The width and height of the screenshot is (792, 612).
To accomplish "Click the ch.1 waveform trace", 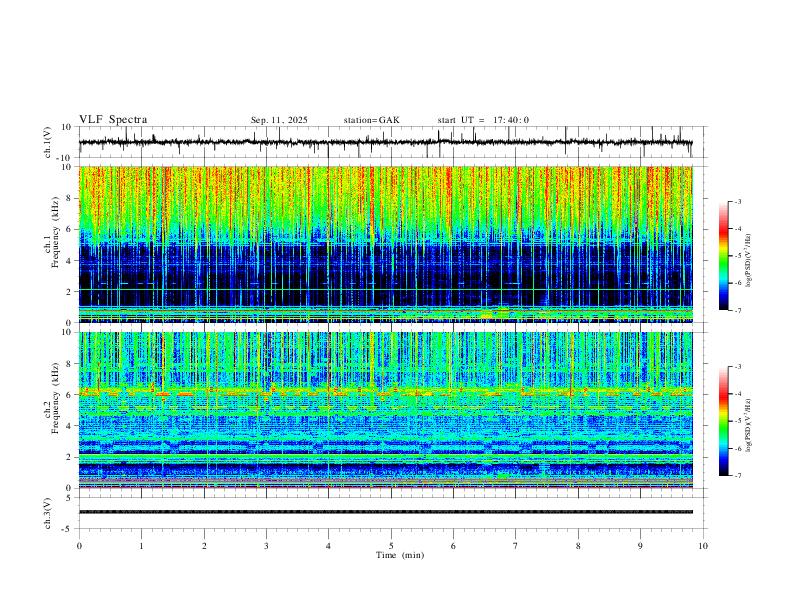I will click(x=386, y=142).
